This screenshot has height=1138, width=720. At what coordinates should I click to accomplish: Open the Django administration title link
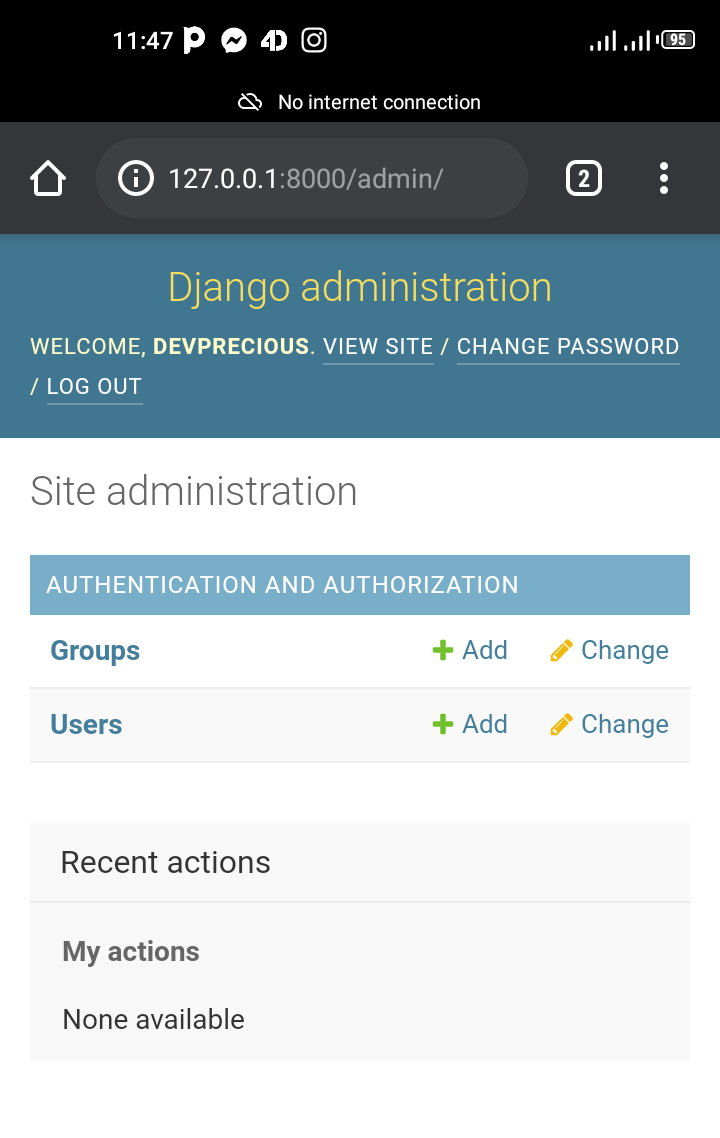[360, 287]
